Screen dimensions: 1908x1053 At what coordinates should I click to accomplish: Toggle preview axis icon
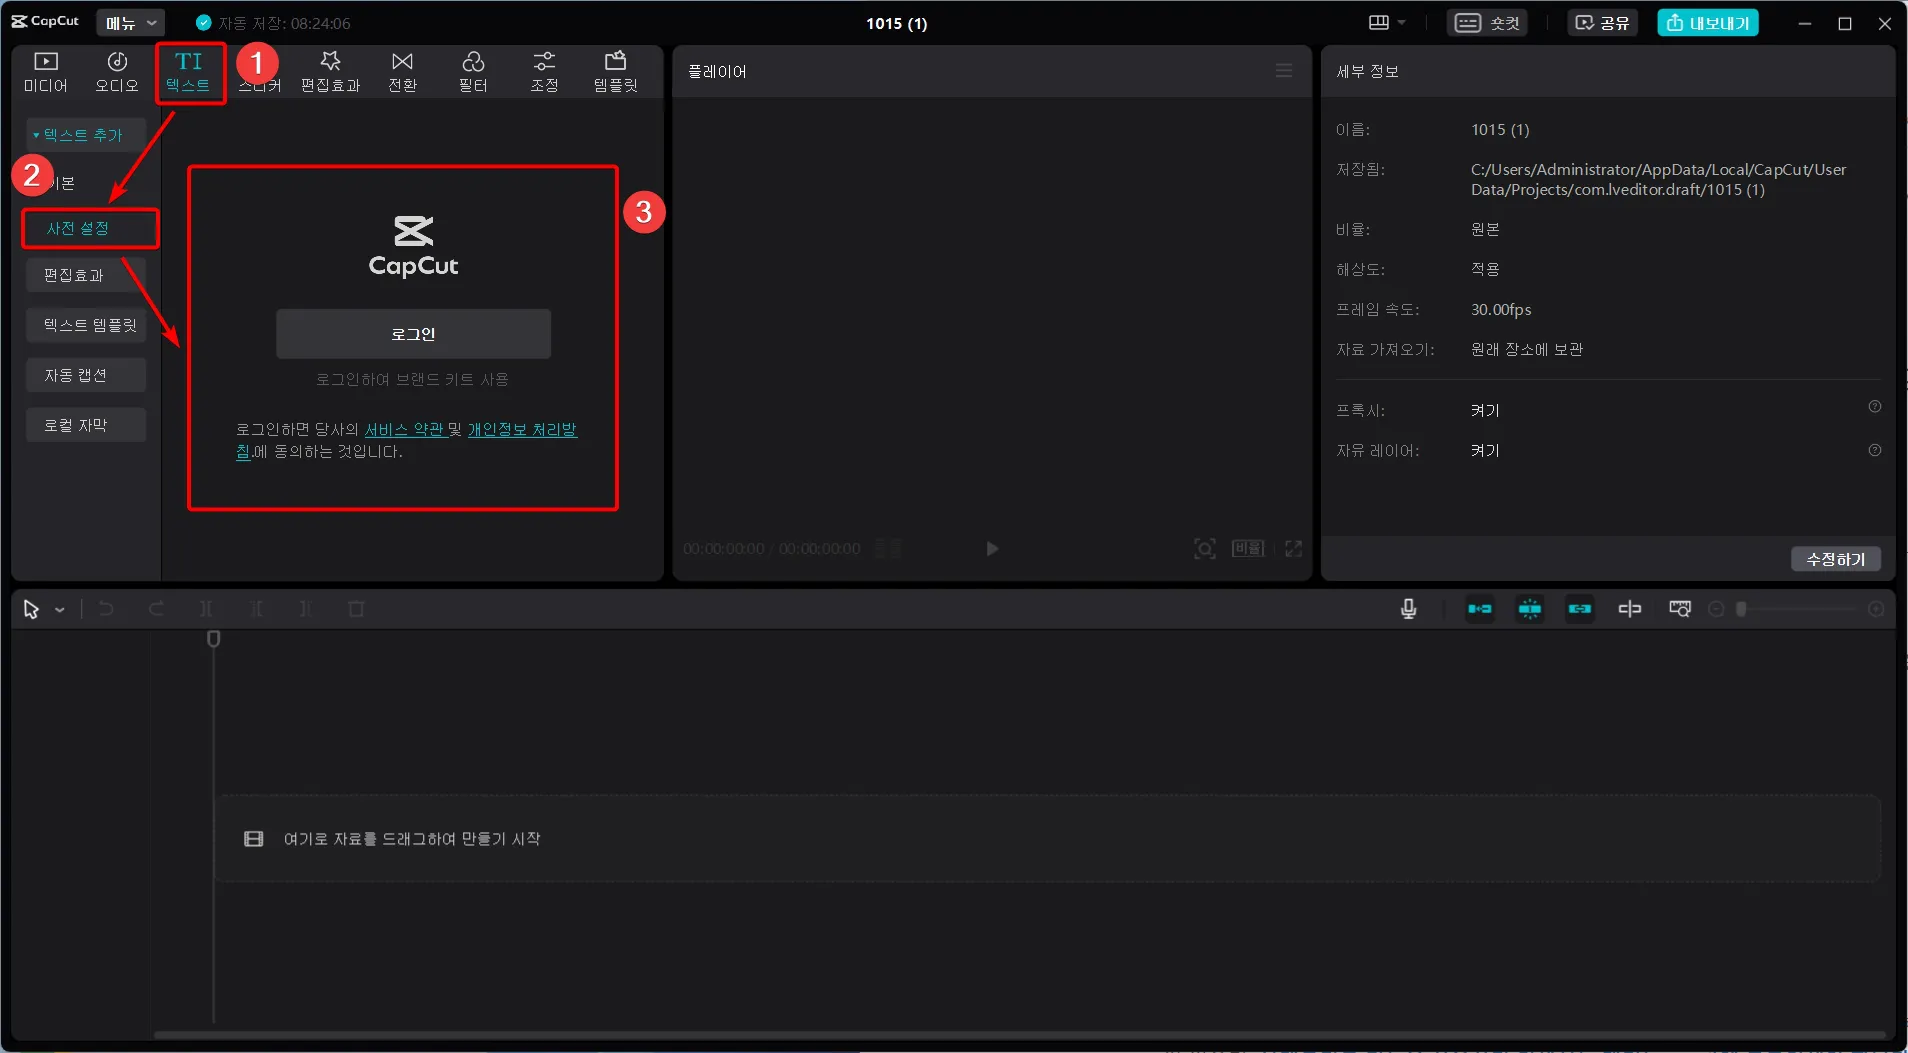click(x=1630, y=609)
